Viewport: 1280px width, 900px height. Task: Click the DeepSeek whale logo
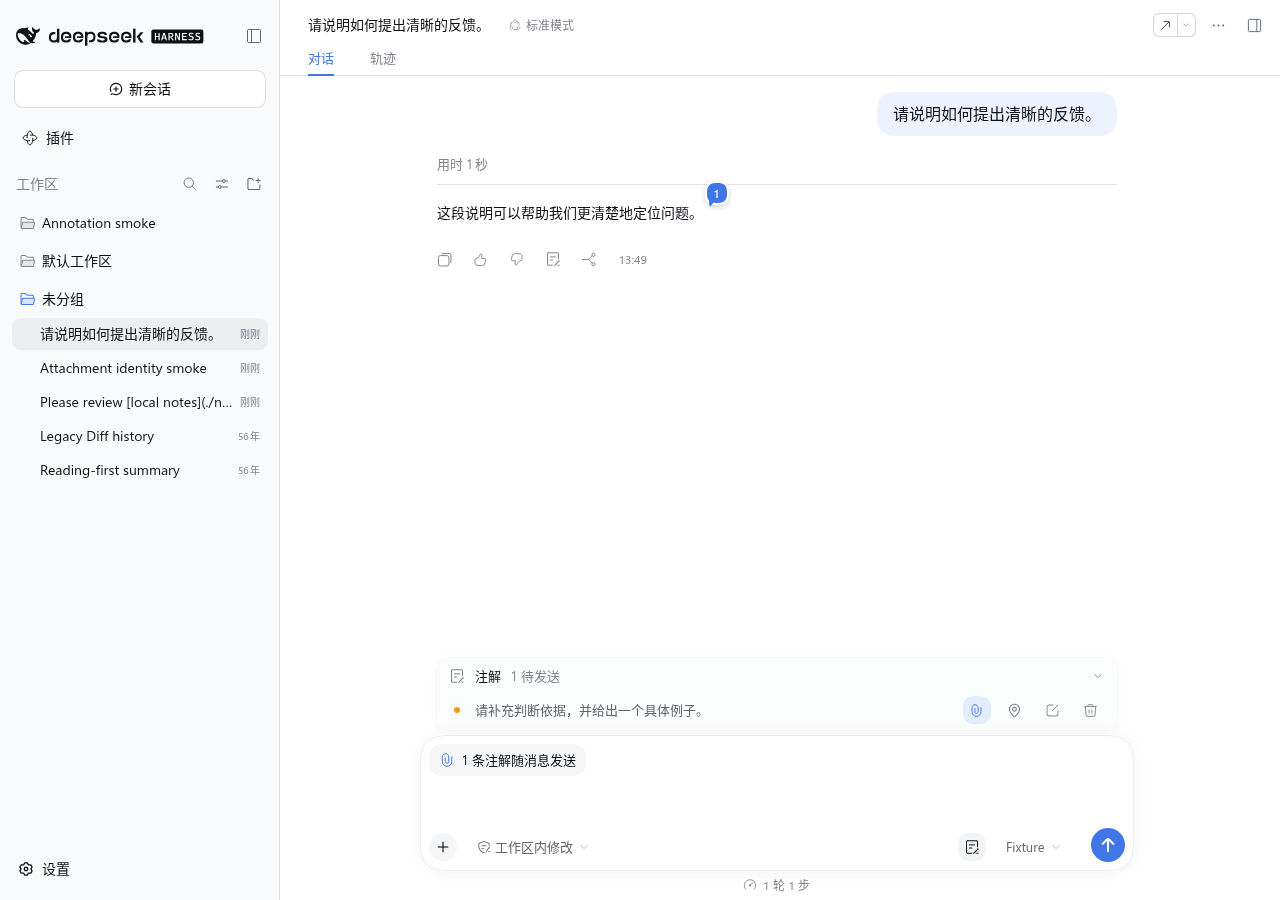point(28,36)
